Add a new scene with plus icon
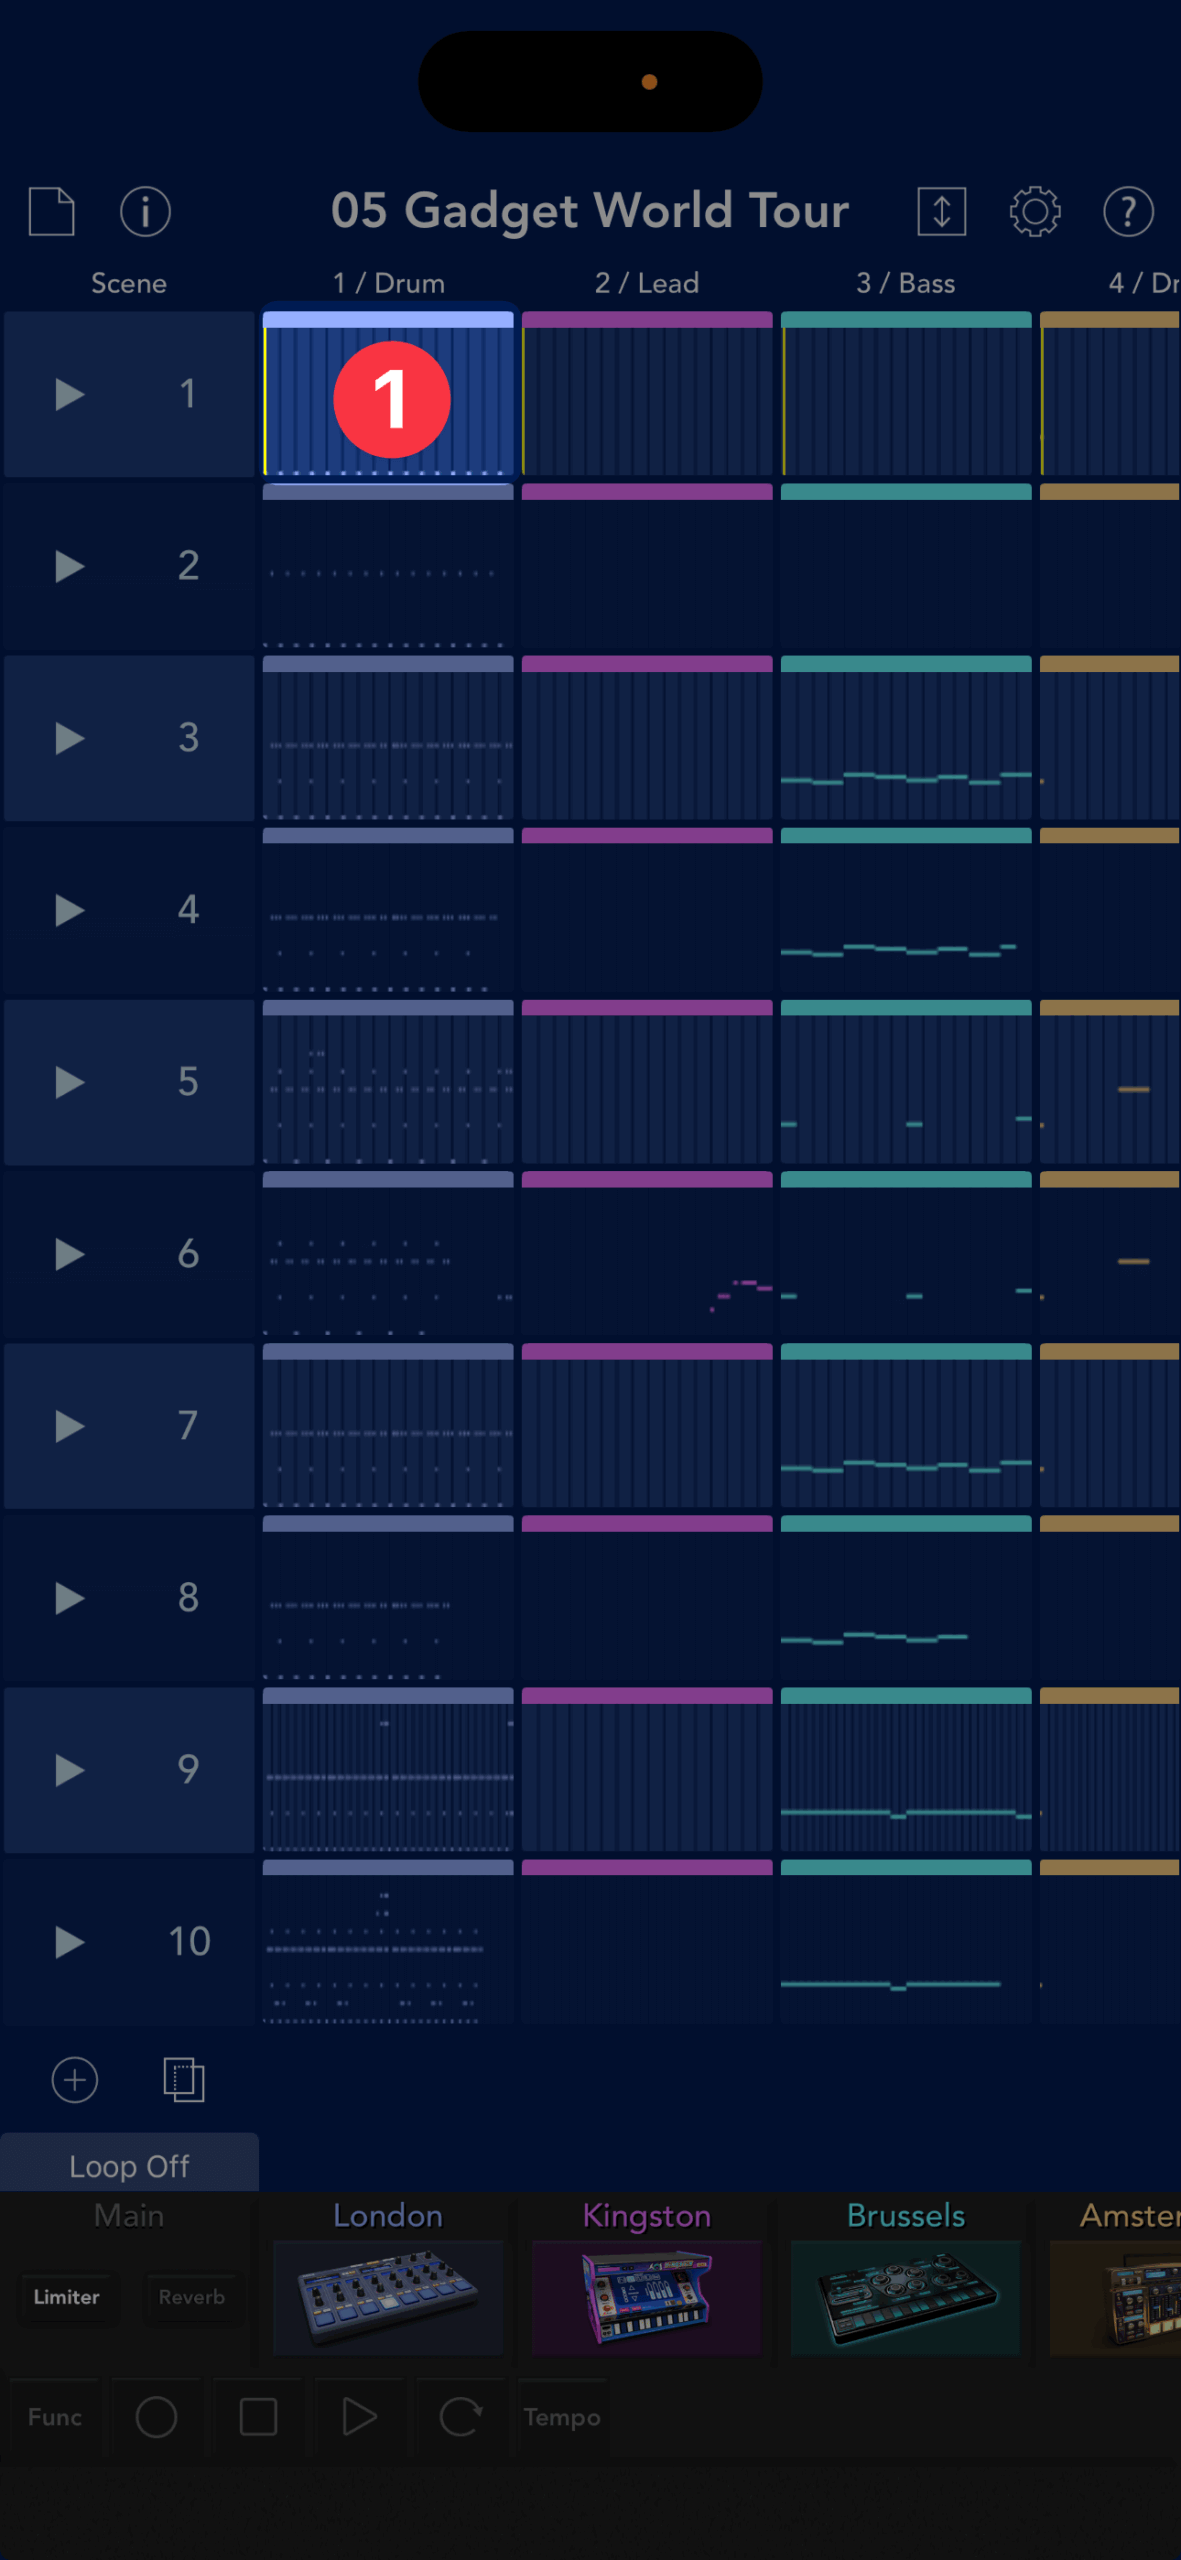1181x2560 pixels. 75,2080
